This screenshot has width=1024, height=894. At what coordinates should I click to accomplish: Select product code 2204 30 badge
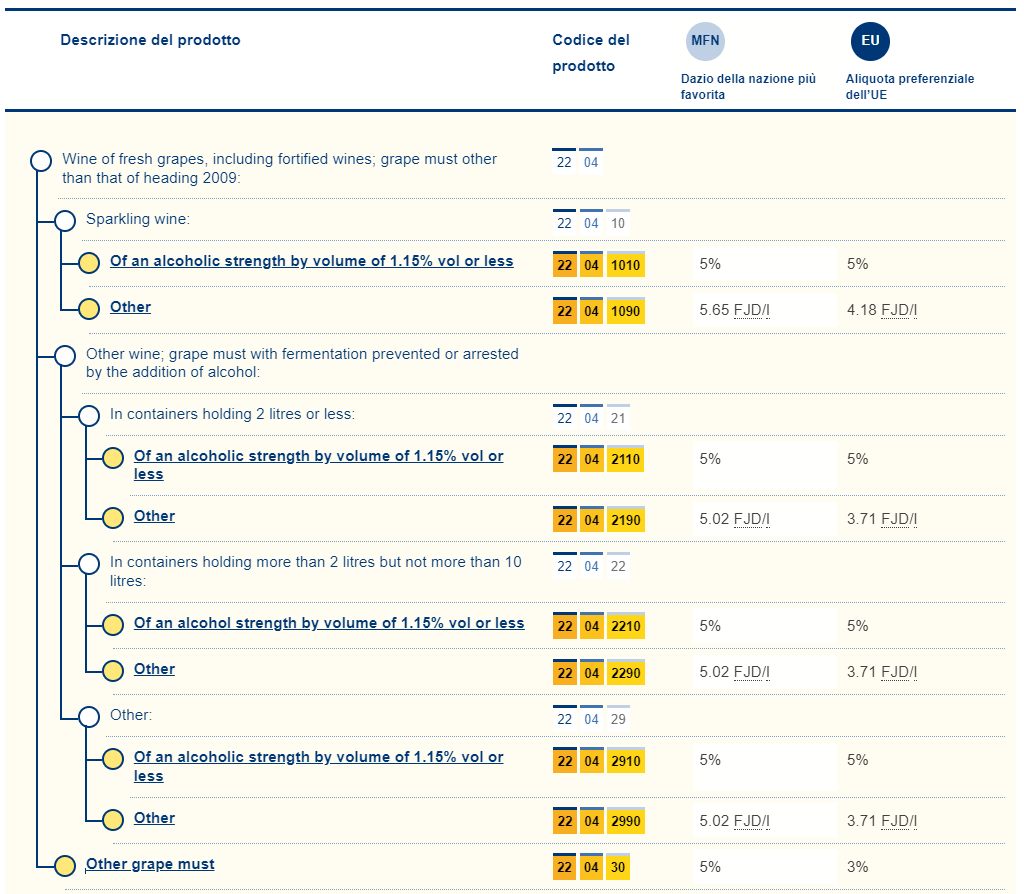pos(591,867)
